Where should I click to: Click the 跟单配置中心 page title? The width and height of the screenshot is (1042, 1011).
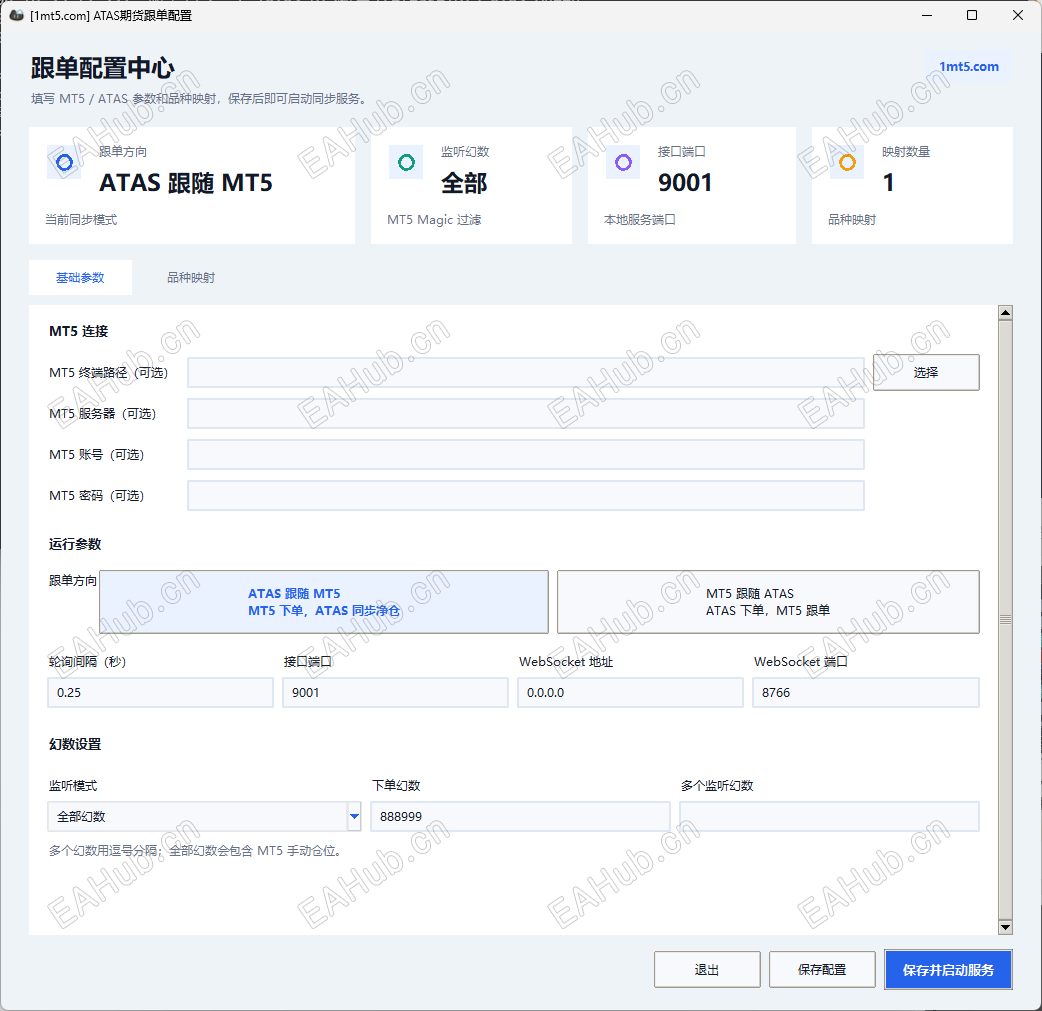102,68
